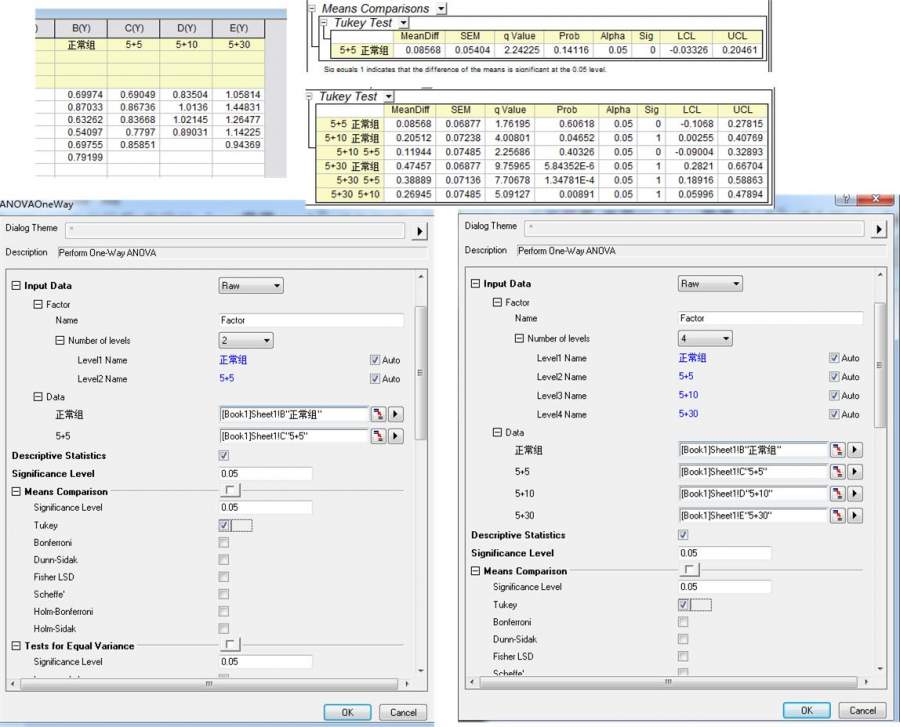Click the 5+30 data range input field

[752, 516]
